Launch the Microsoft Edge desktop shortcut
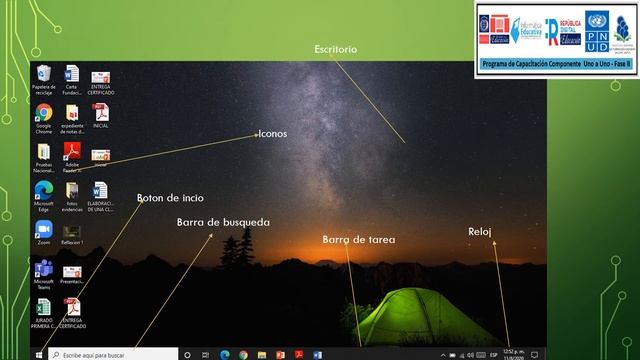640x360 pixels. pyautogui.click(x=44, y=197)
